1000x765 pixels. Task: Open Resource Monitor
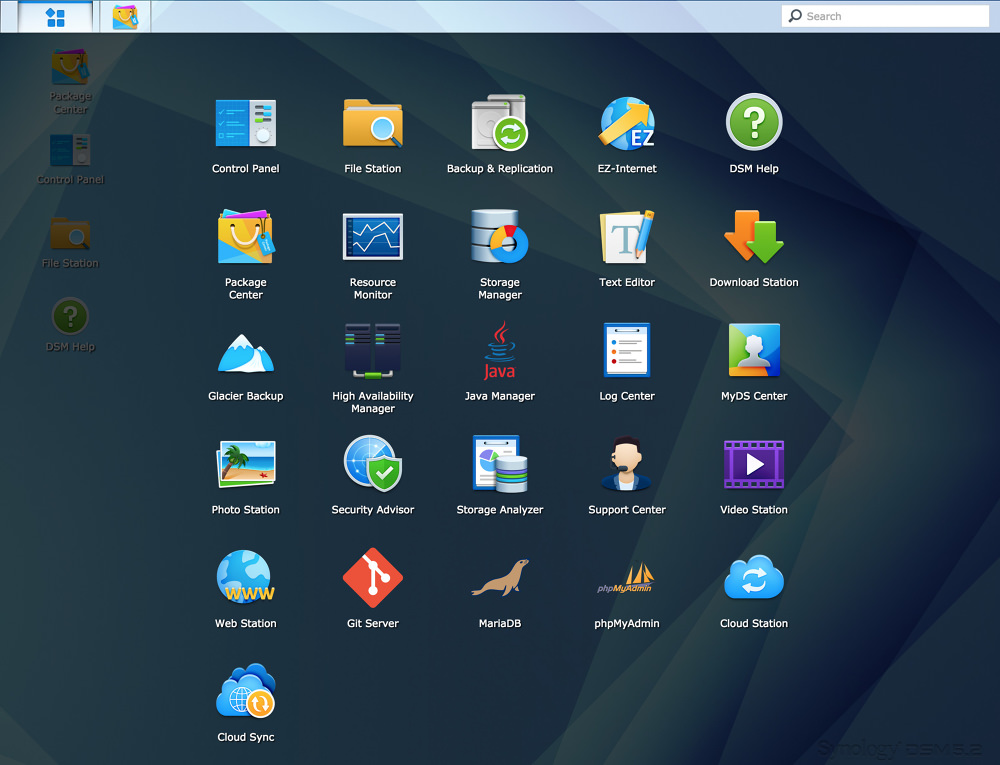(372, 238)
